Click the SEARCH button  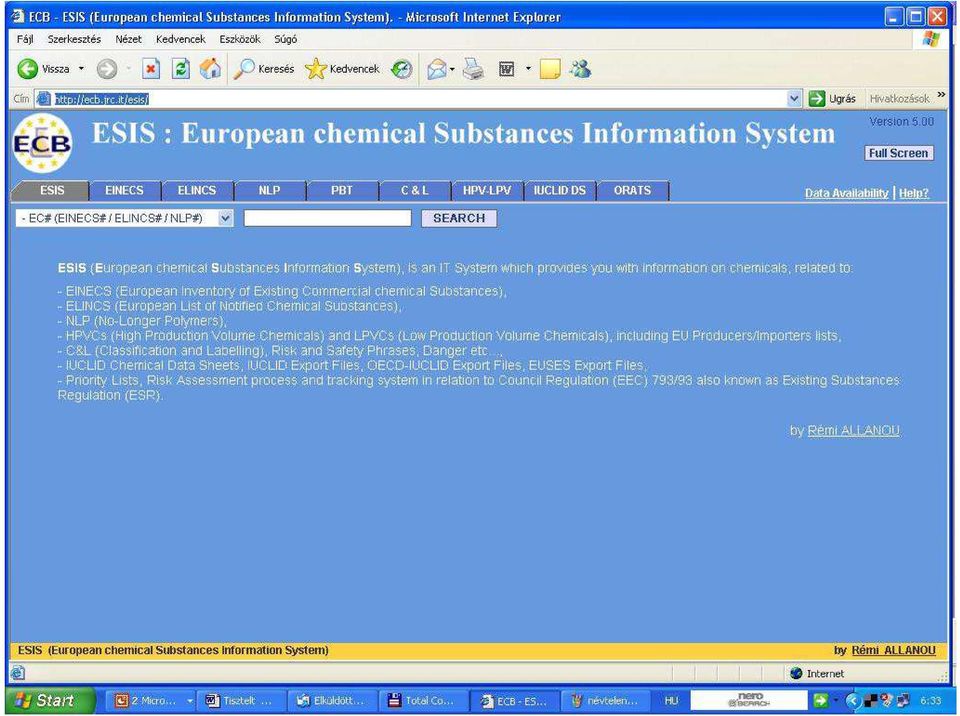point(459,218)
